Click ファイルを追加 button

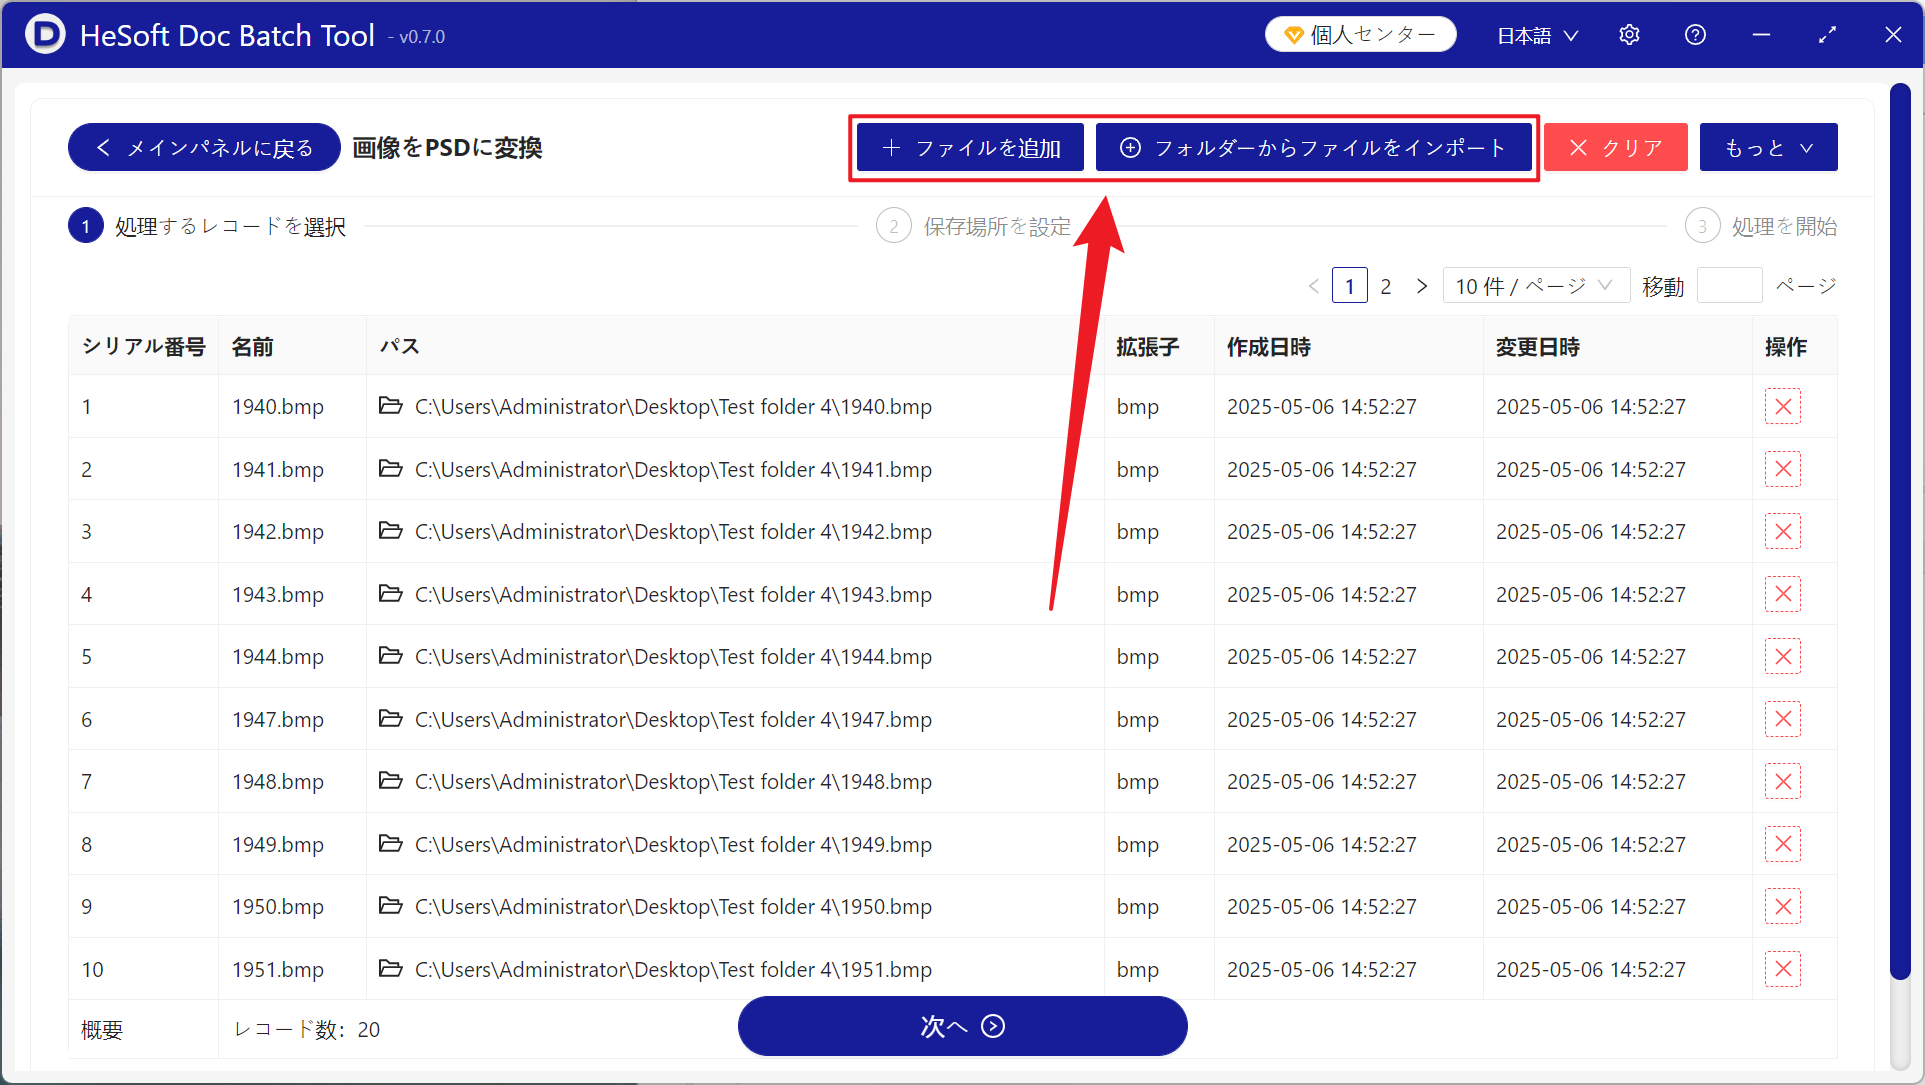[970, 147]
